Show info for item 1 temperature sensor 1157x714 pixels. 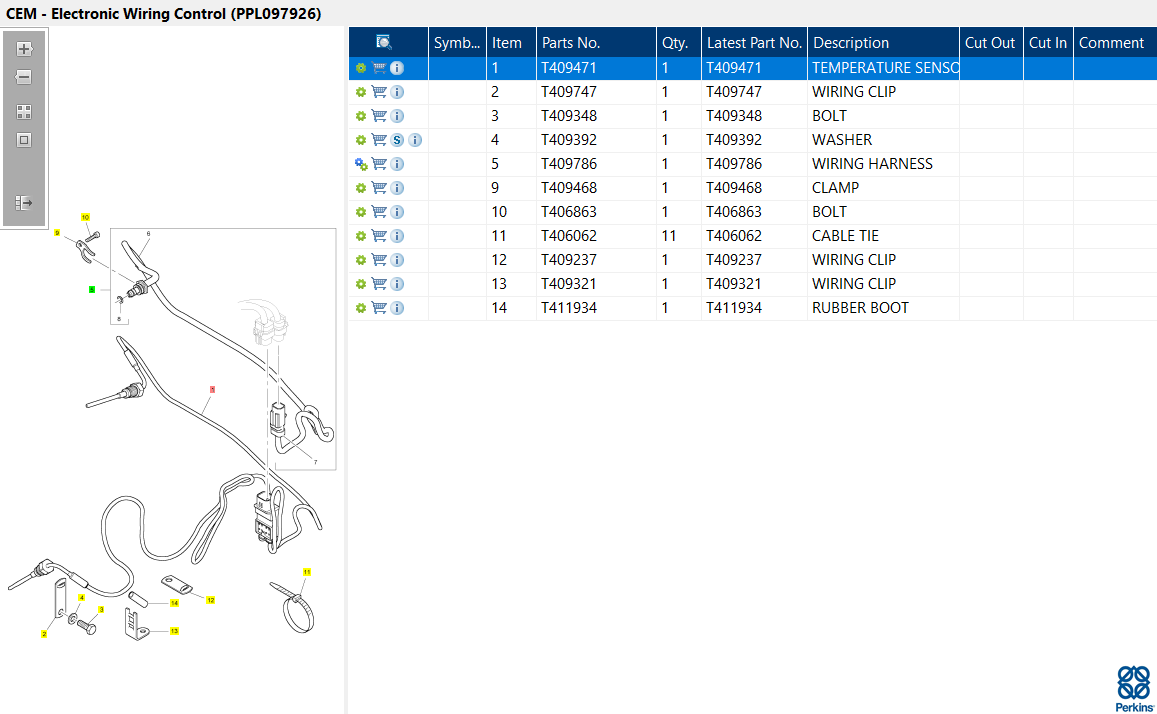pyautogui.click(x=397, y=68)
